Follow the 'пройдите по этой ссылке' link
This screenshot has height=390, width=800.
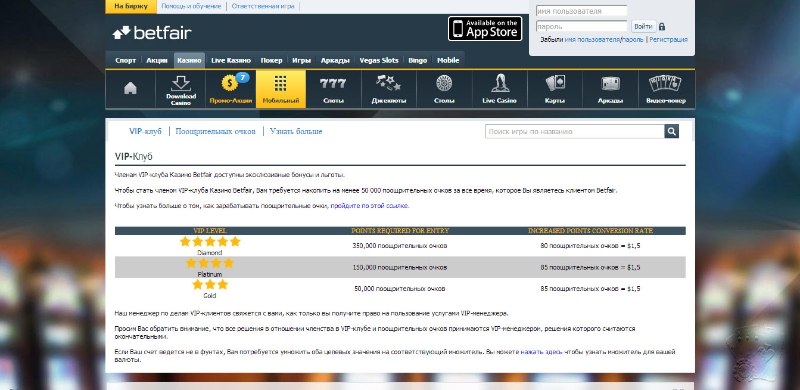point(370,206)
